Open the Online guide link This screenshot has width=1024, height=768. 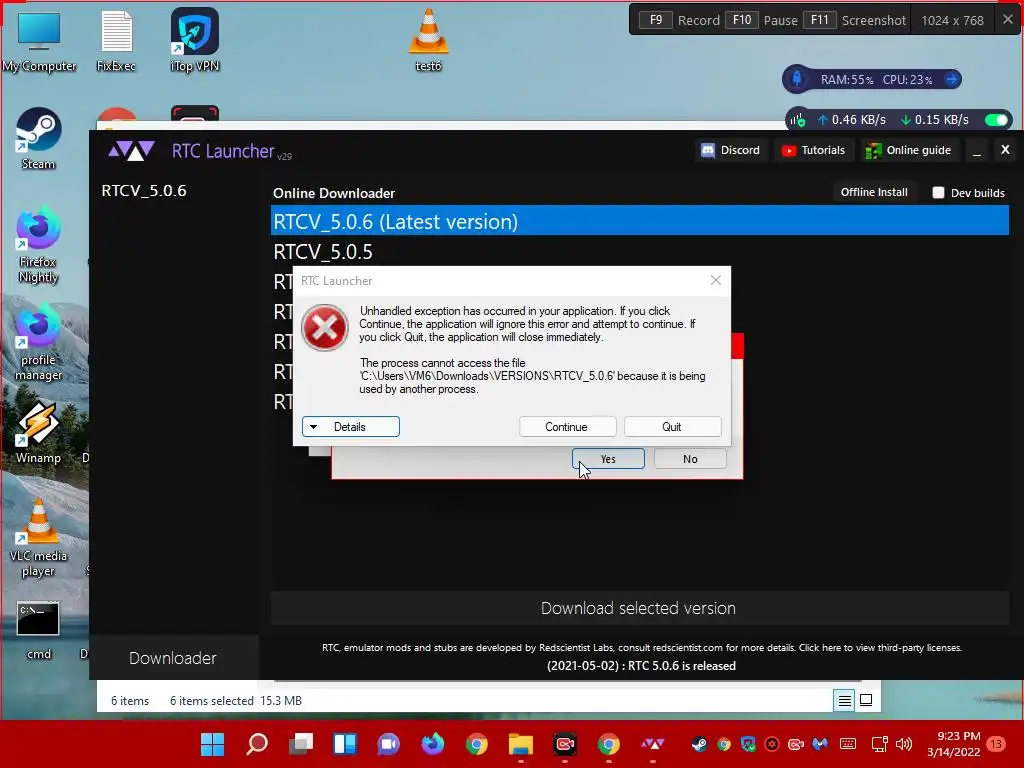pos(908,150)
